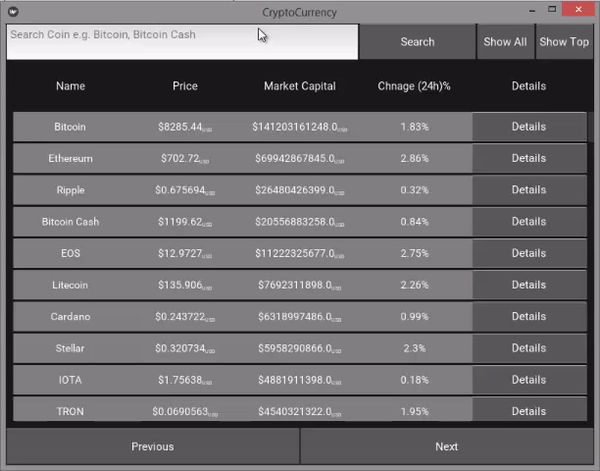Screen dimensions: 600x471
Task: Select the Bitcoin Cash name cell
Action: pos(70,222)
